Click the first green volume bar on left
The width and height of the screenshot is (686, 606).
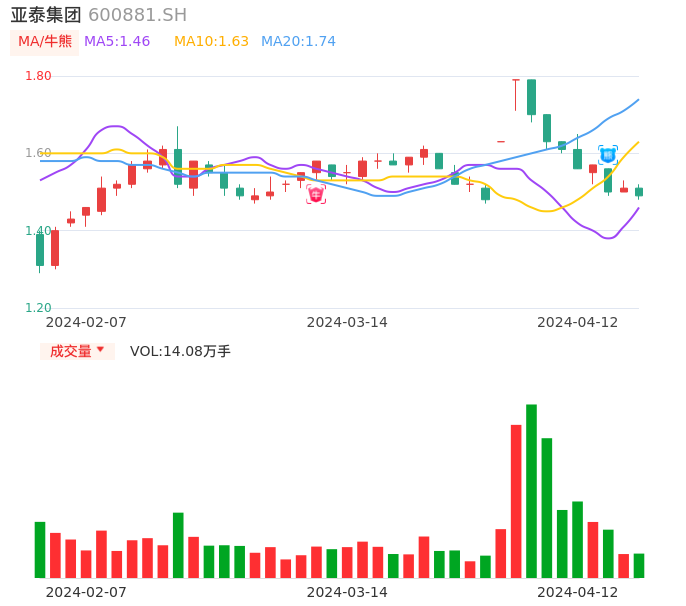click(x=40, y=549)
